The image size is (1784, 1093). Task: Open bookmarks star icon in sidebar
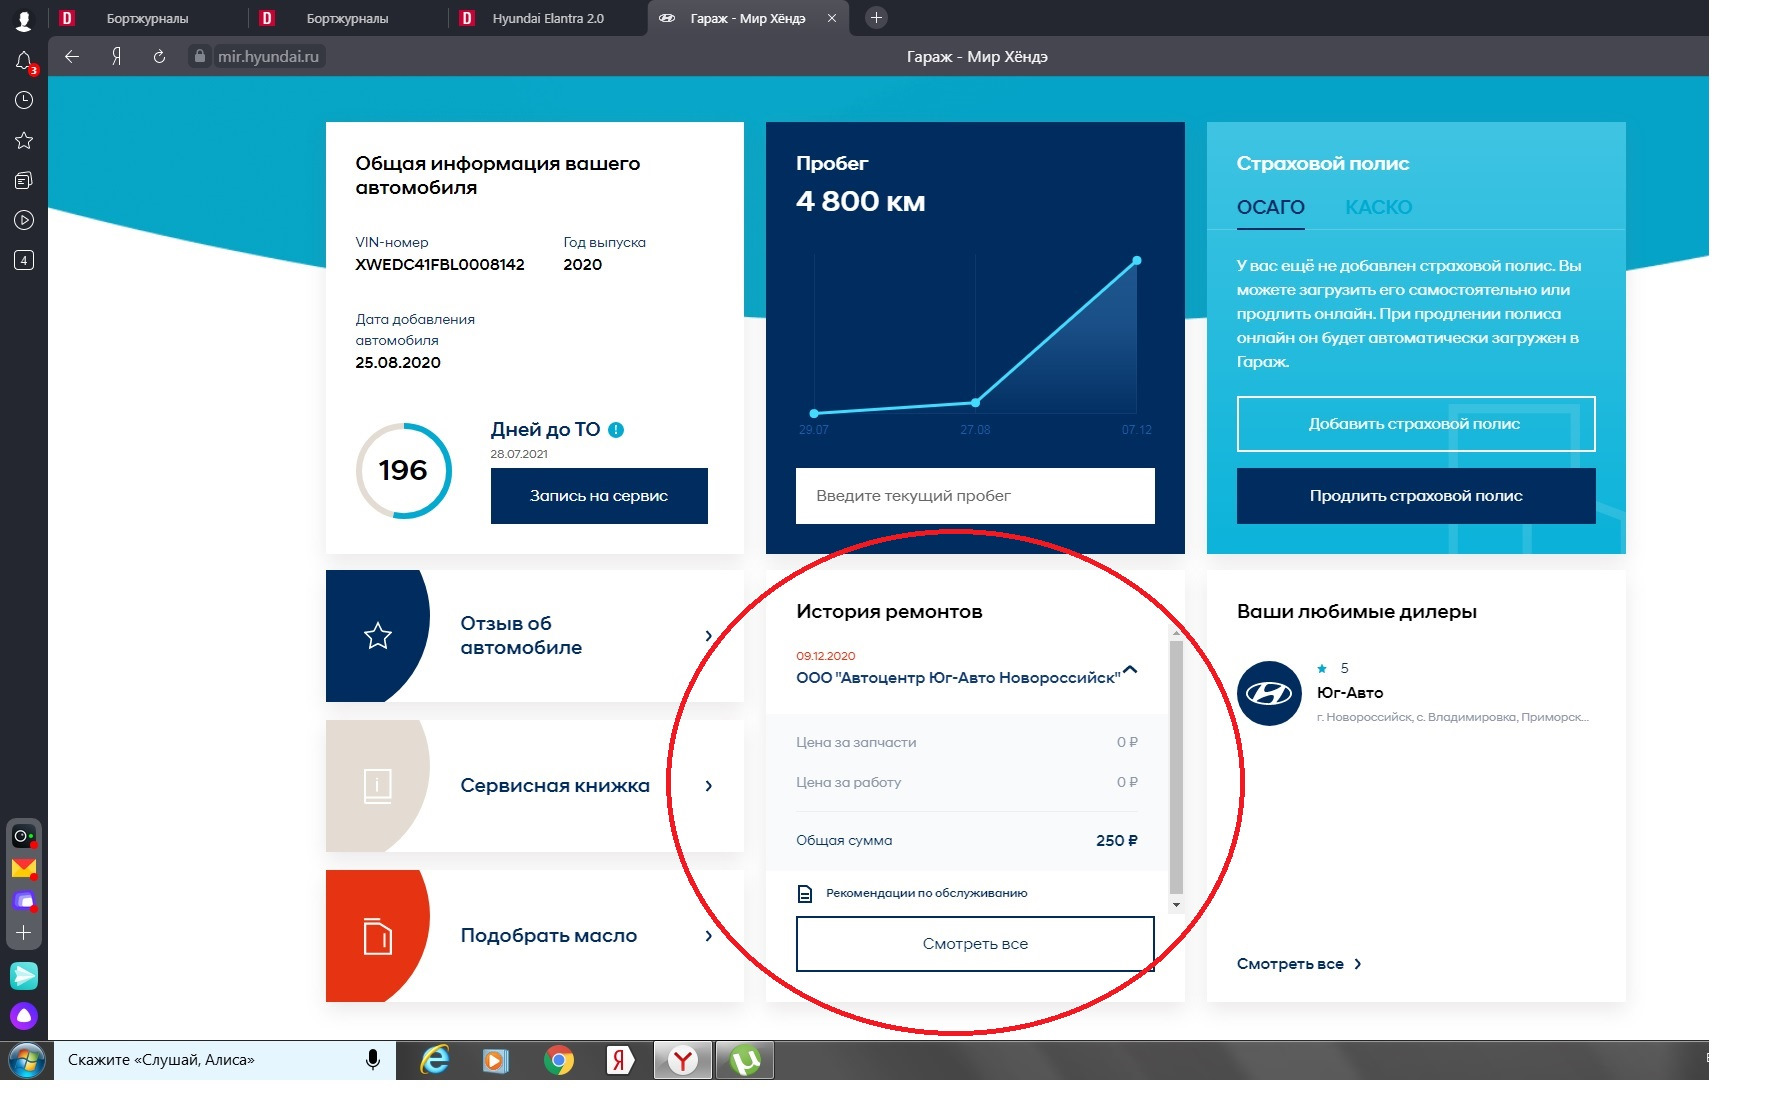[x=24, y=140]
